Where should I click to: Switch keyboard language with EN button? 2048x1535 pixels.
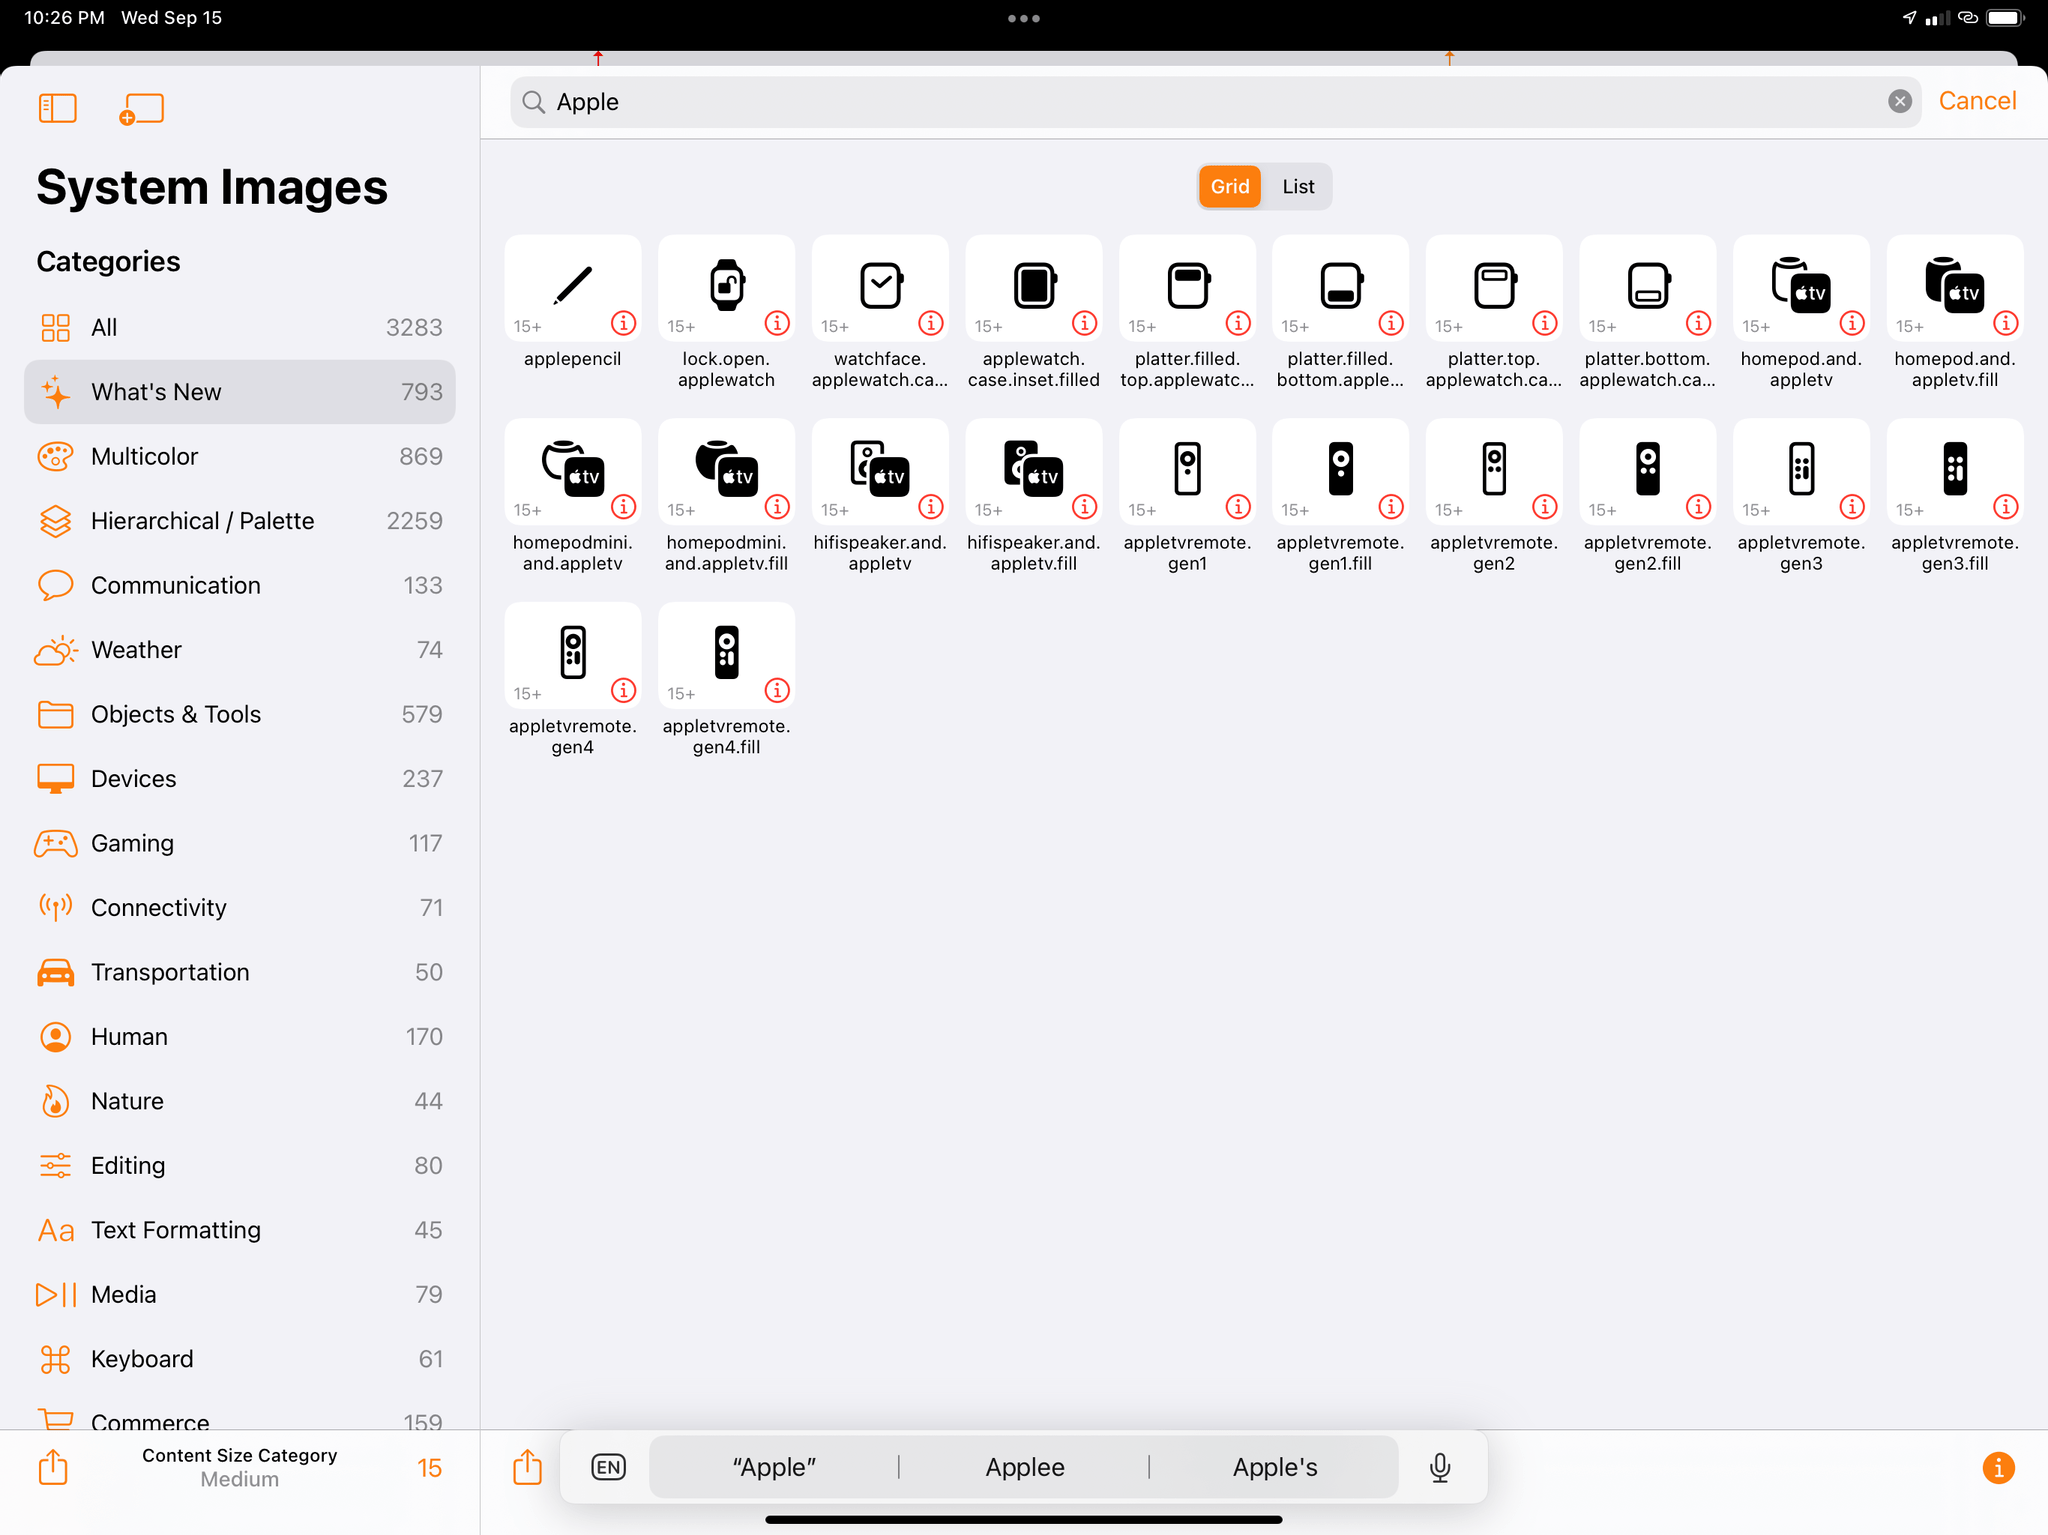[608, 1467]
